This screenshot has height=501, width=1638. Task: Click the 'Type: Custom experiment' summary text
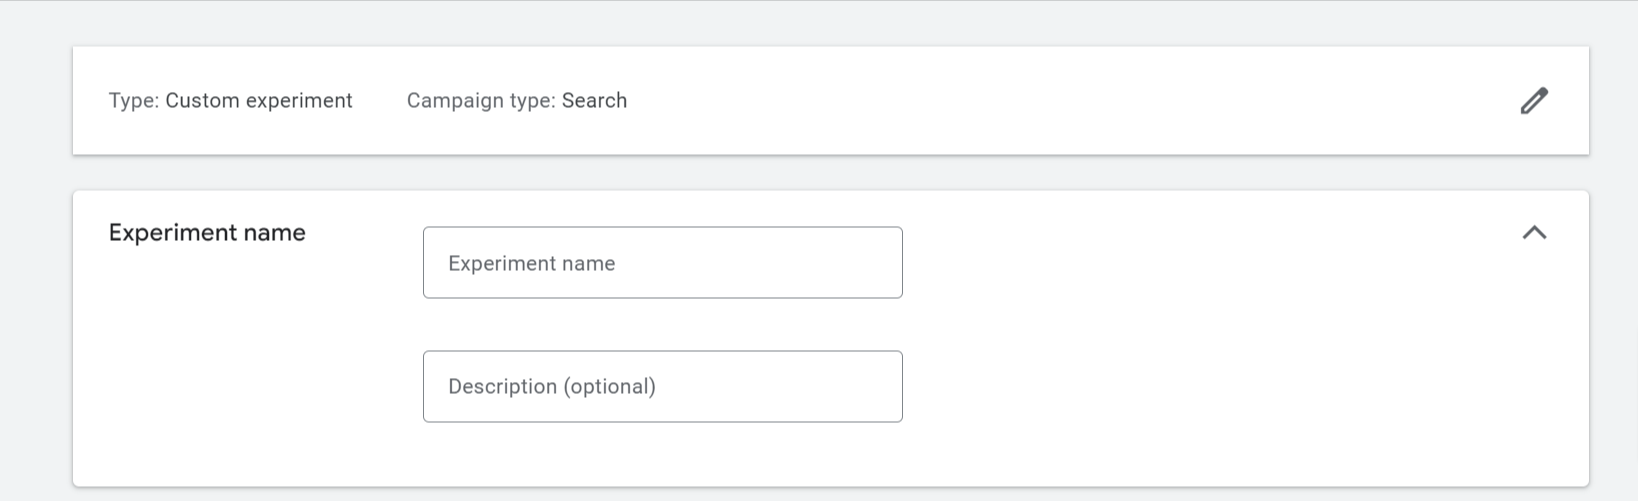point(231,101)
